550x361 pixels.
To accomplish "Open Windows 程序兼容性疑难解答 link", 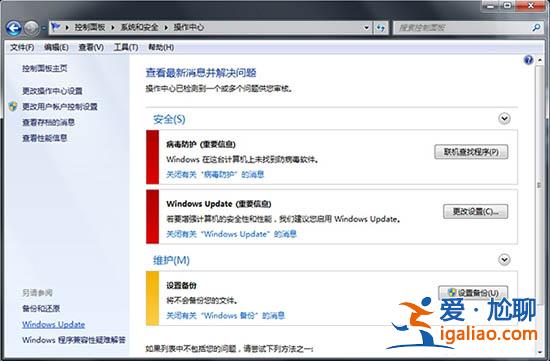I will click(74, 340).
